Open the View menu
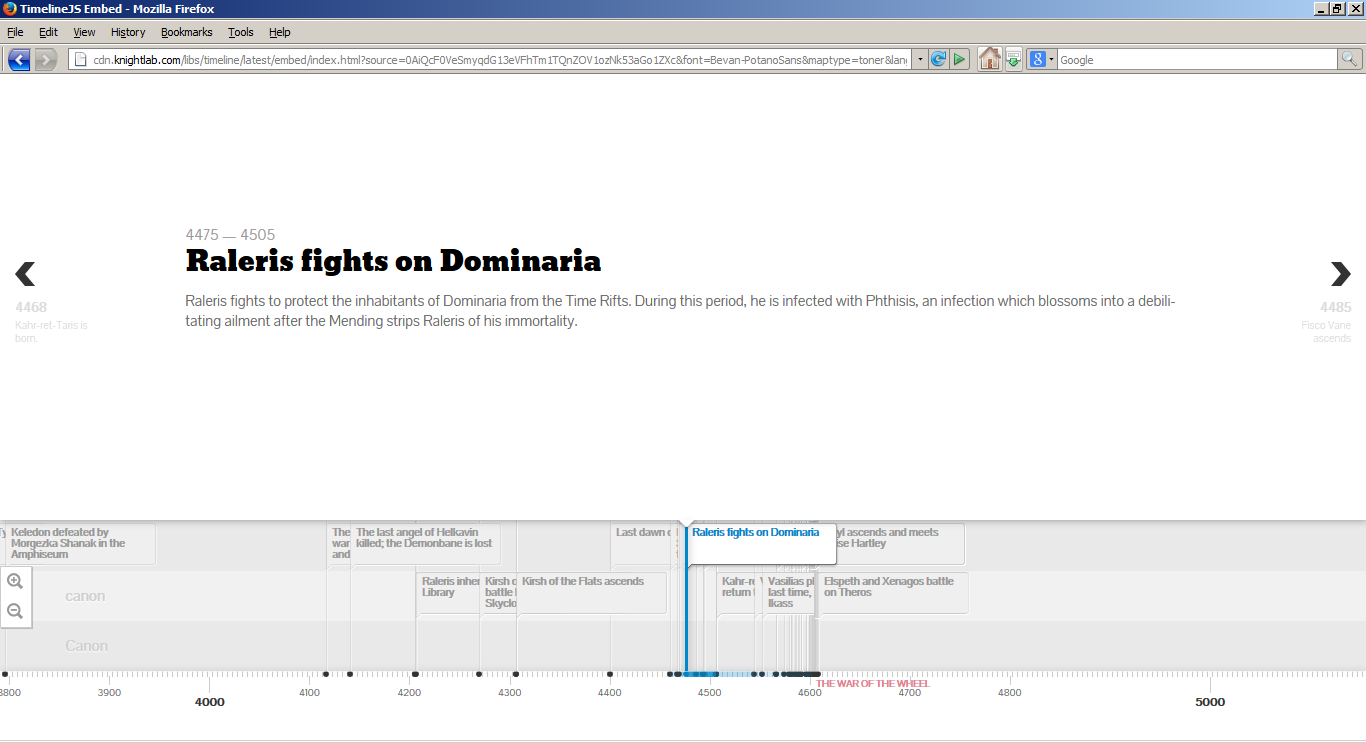Viewport: 1366px width, 743px height. pos(84,32)
